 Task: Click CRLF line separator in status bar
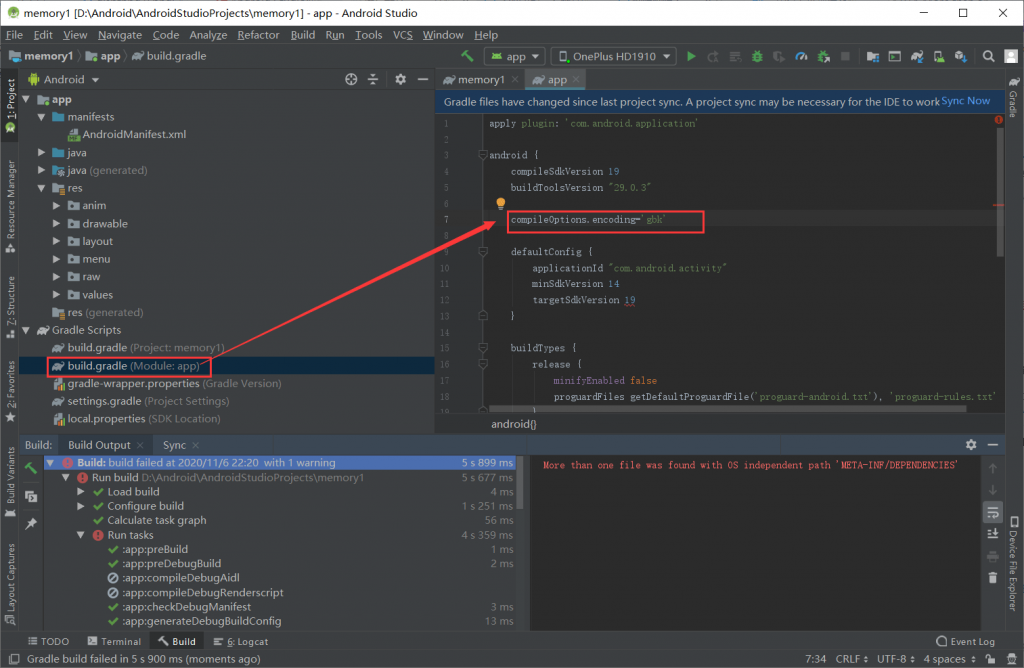point(852,659)
